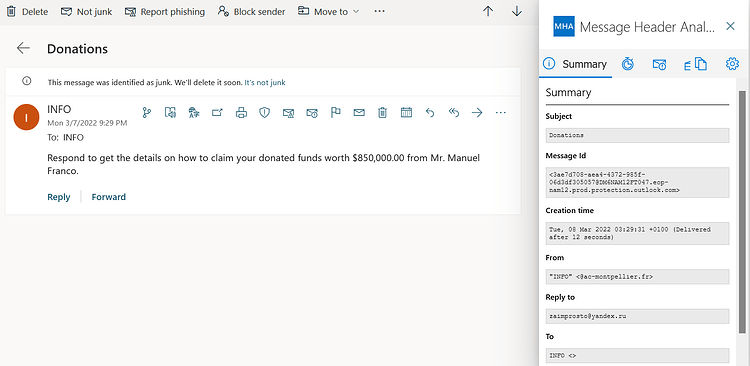Go to previous message with up arrow
The image size is (750, 366).
coord(488,11)
